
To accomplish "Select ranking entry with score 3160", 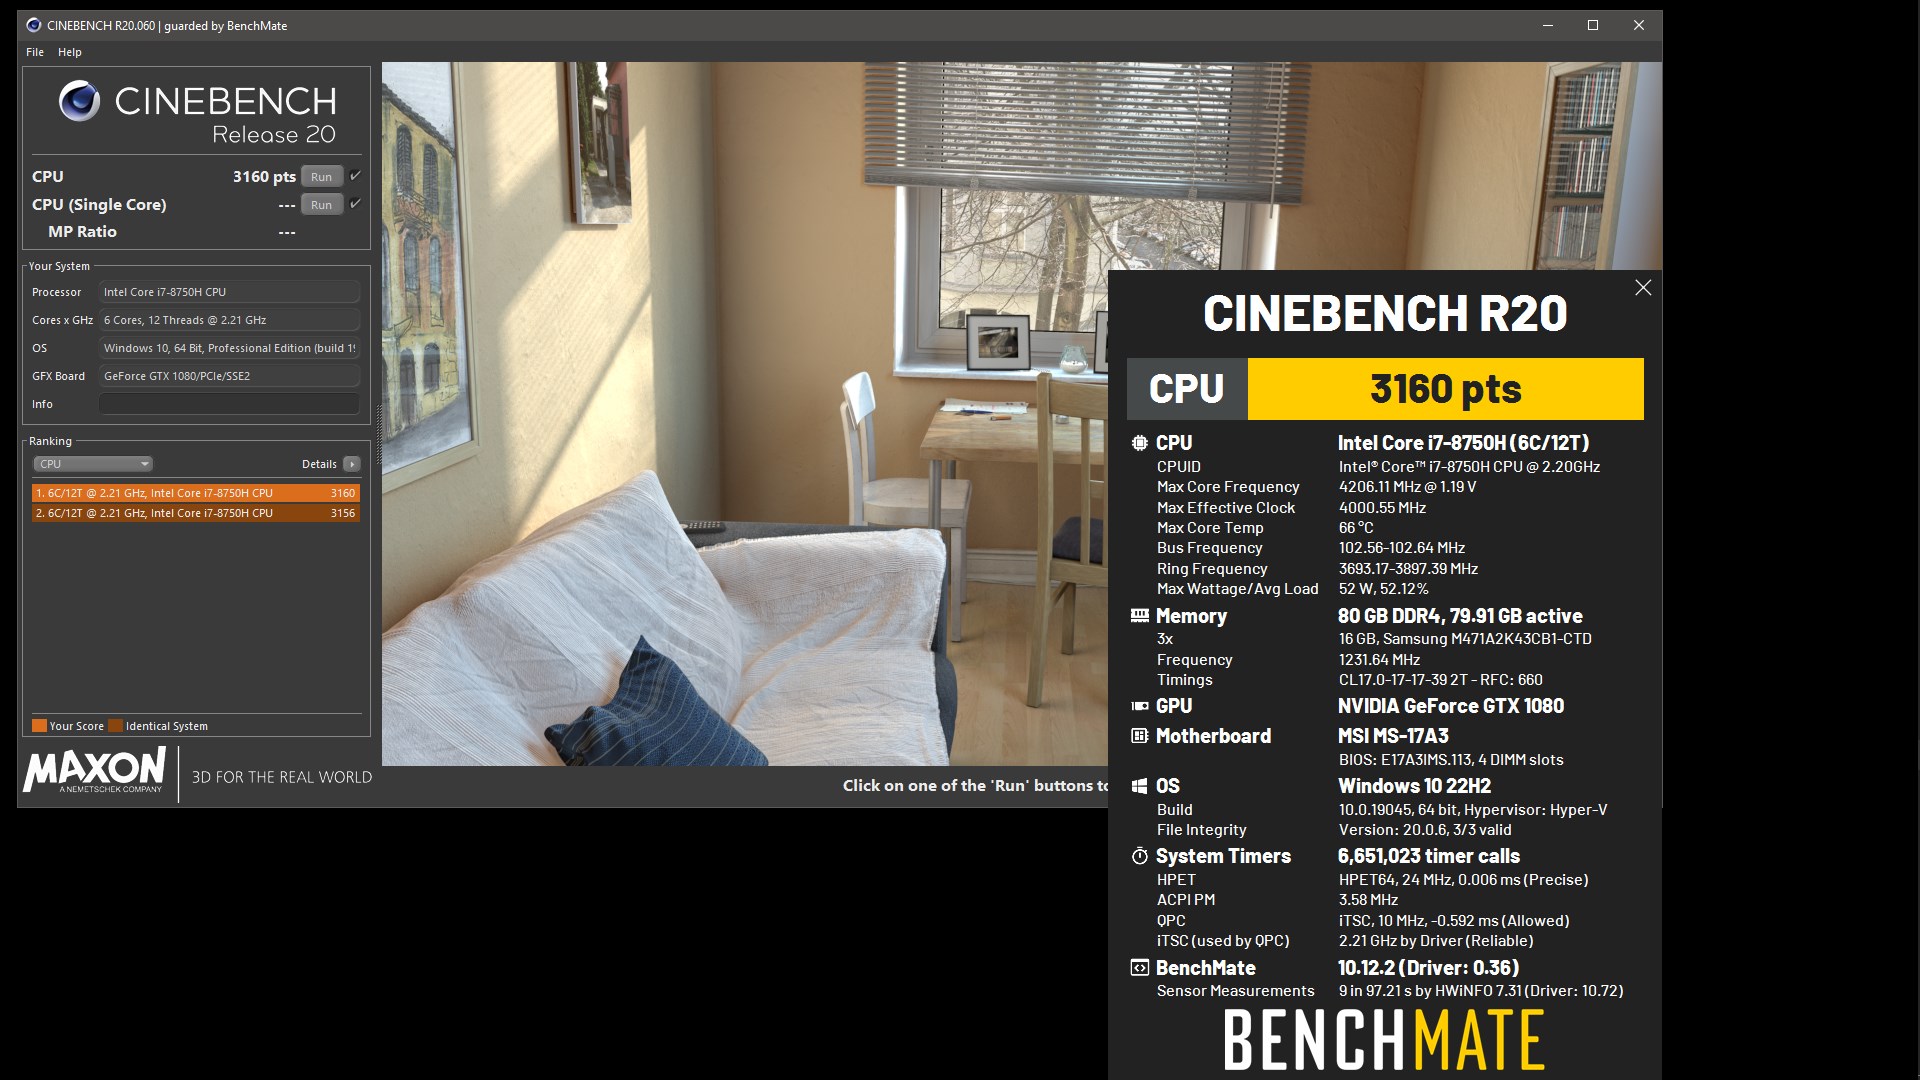I will [x=195, y=493].
